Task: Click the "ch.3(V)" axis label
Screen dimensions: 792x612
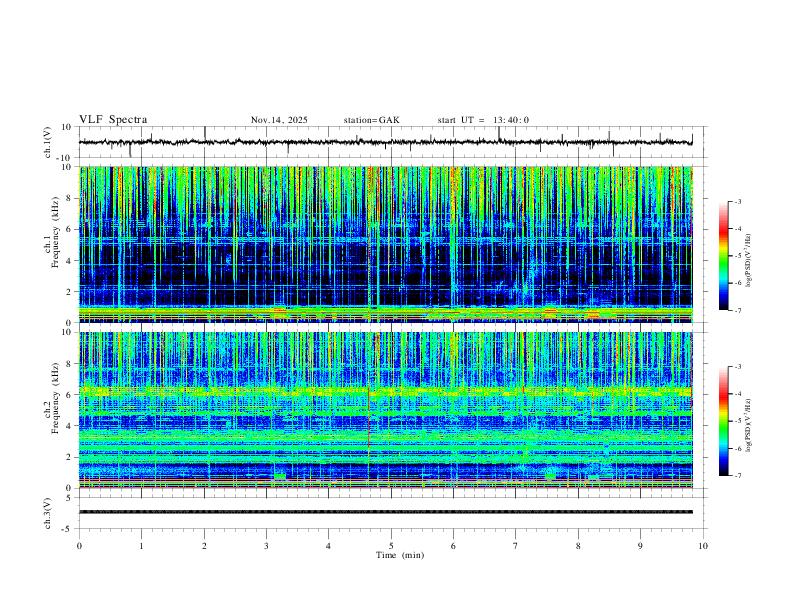Action: point(48,513)
